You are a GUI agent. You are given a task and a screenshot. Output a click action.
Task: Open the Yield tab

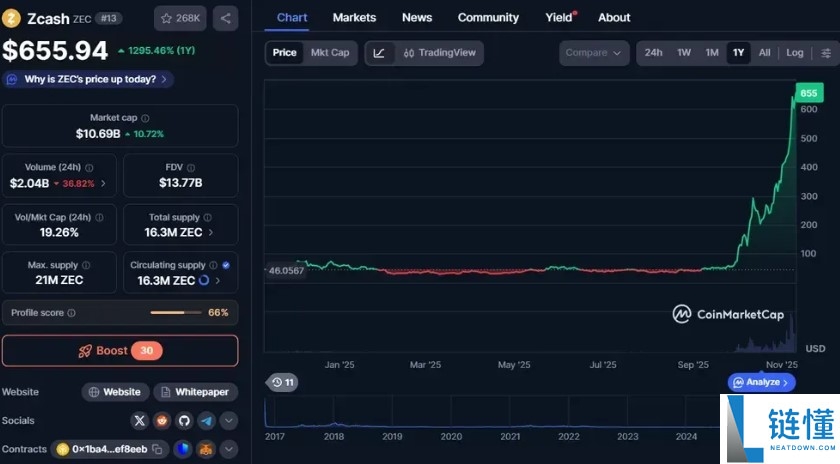point(560,18)
